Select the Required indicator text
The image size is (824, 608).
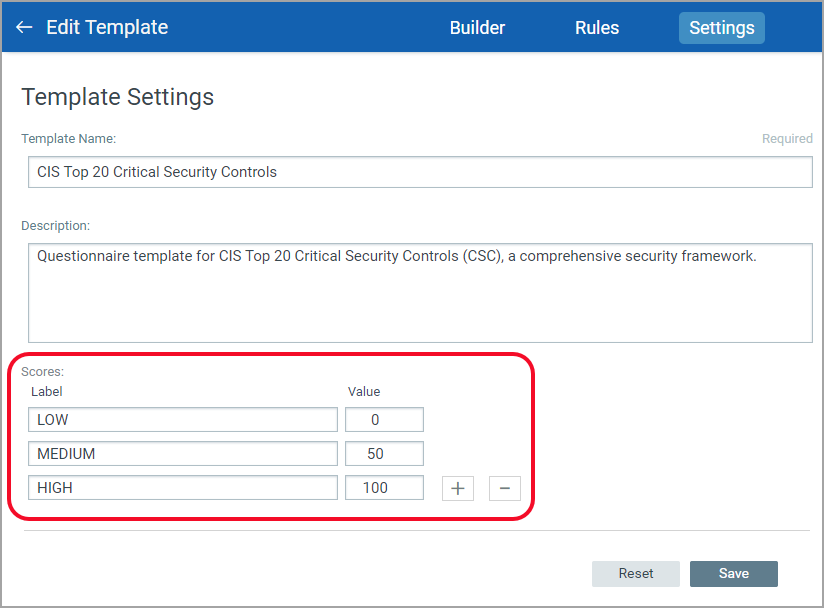point(787,139)
